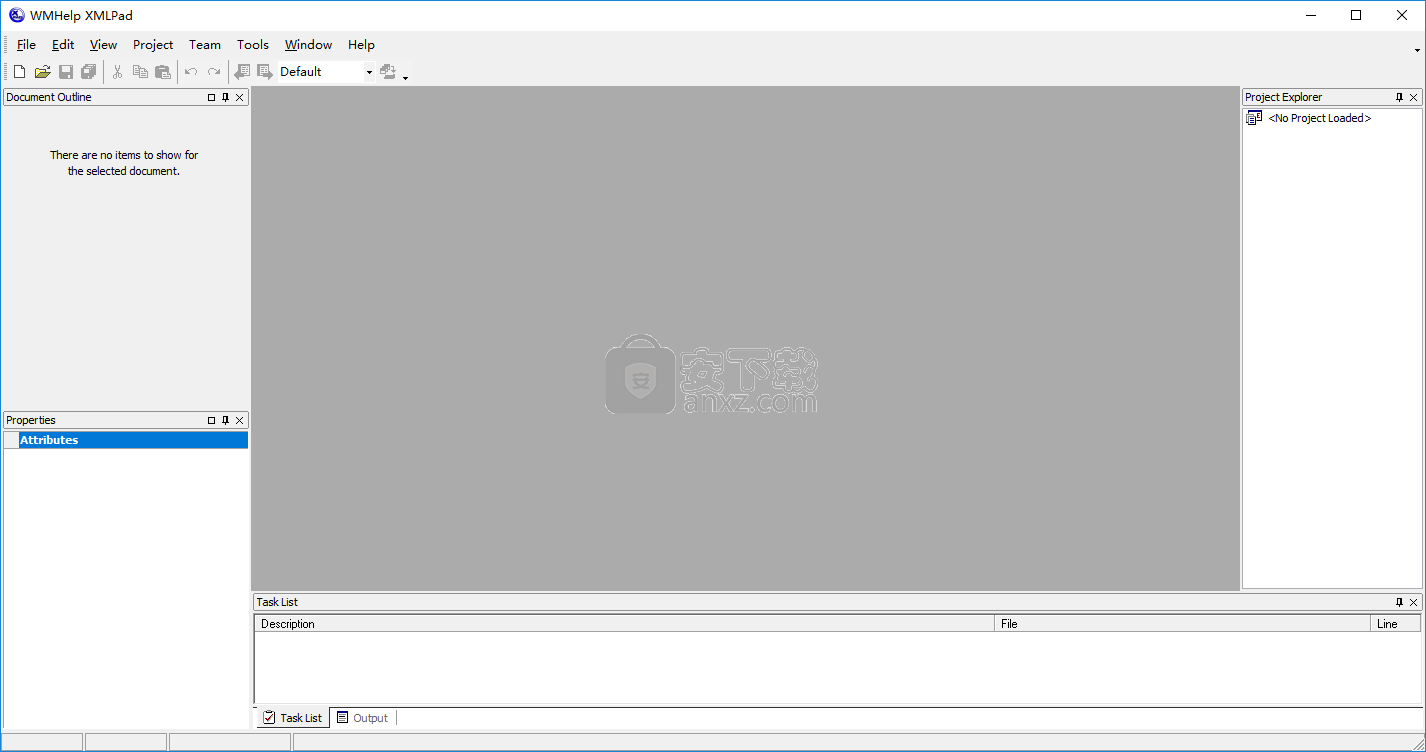Screen dimensions: 1426x752
Task: Click the Save floppy disk icon
Action: (66, 72)
